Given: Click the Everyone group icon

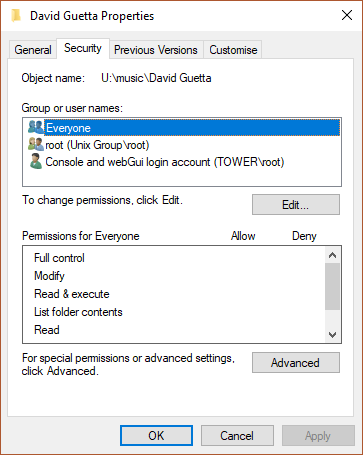Looking at the screenshot, I should (35, 127).
